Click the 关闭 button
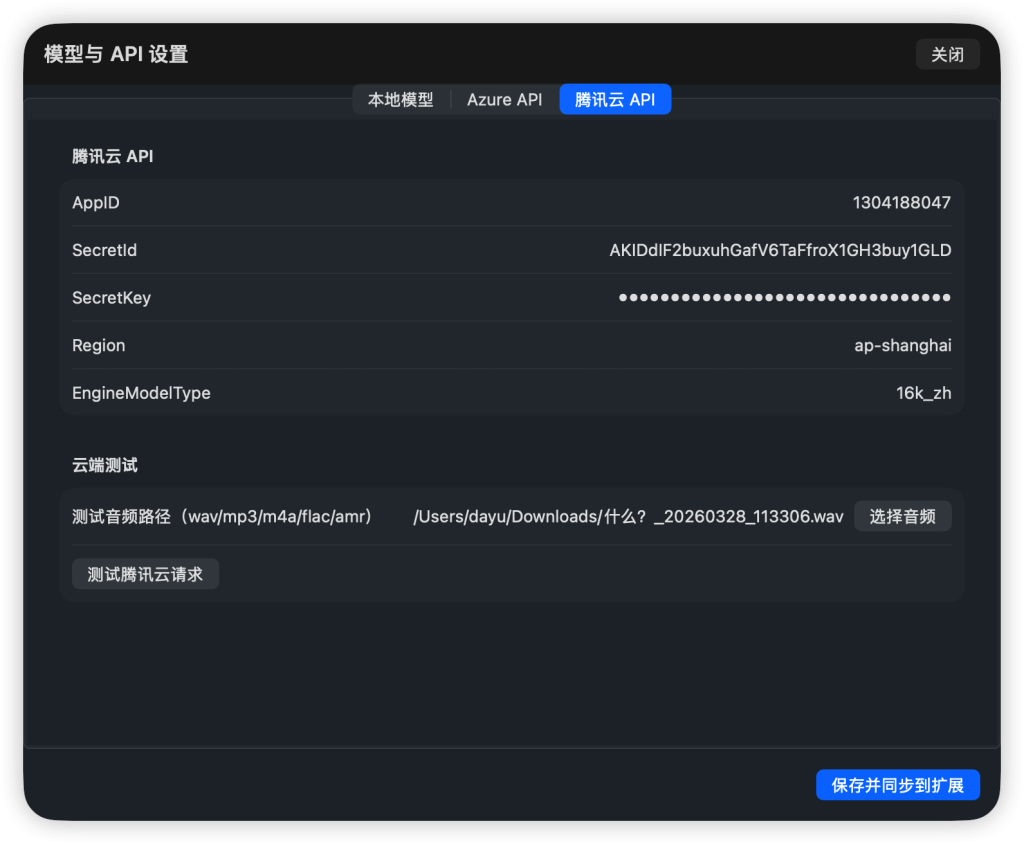This screenshot has width=1024, height=844. (x=947, y=54)
